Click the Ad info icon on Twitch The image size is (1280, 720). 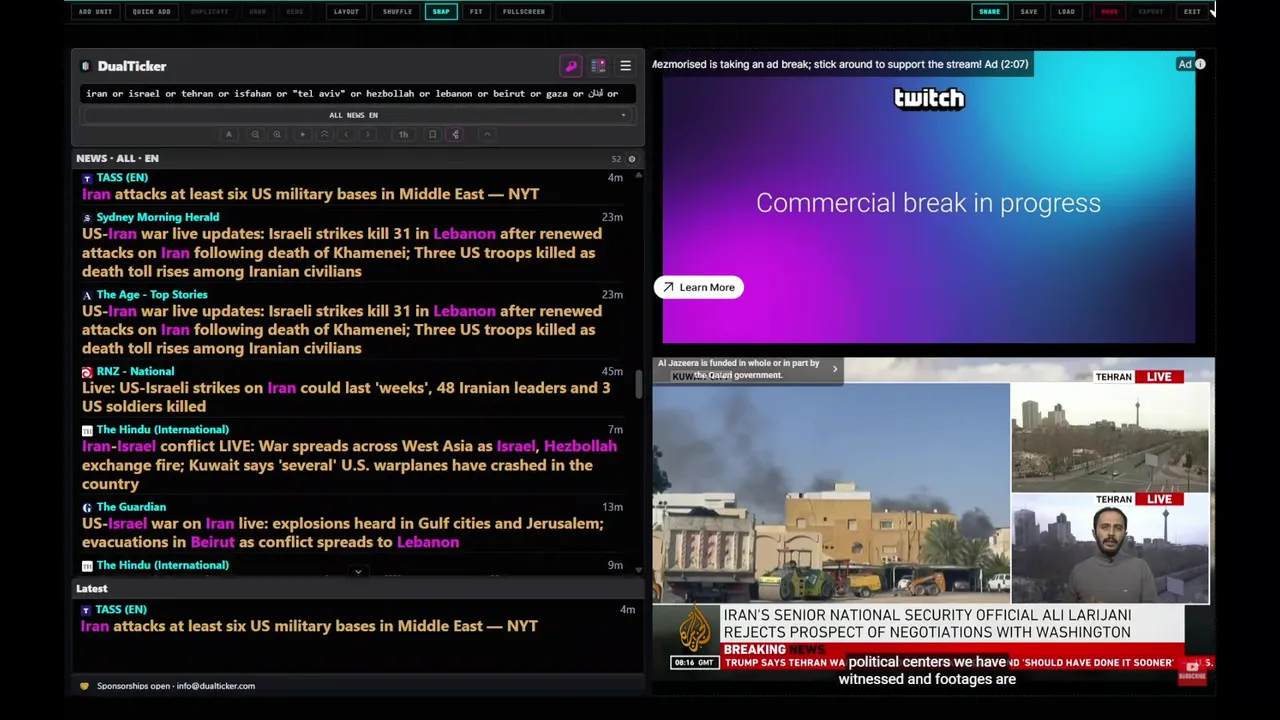[1200, 64]
